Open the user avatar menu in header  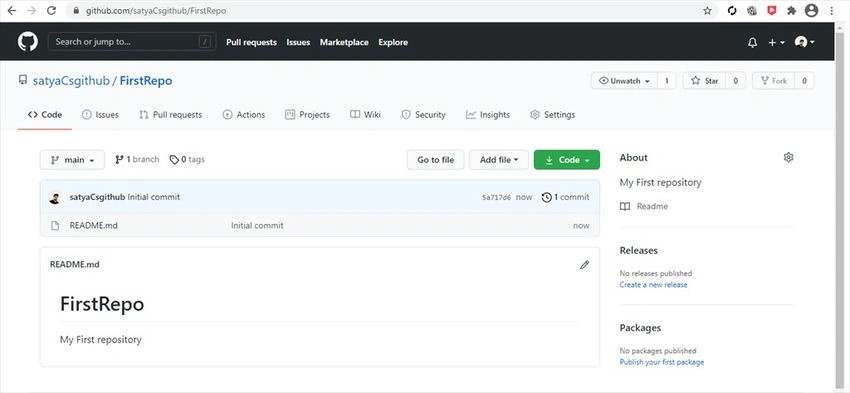click(804, 42)
